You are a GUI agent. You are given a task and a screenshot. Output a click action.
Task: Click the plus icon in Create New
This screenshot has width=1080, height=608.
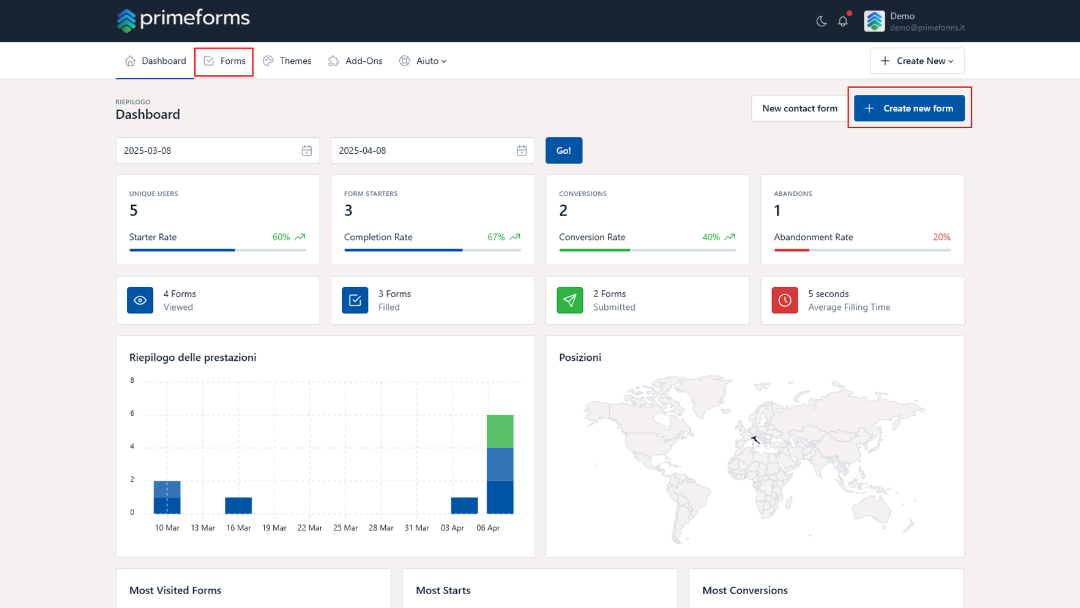[x=885, y=61]
